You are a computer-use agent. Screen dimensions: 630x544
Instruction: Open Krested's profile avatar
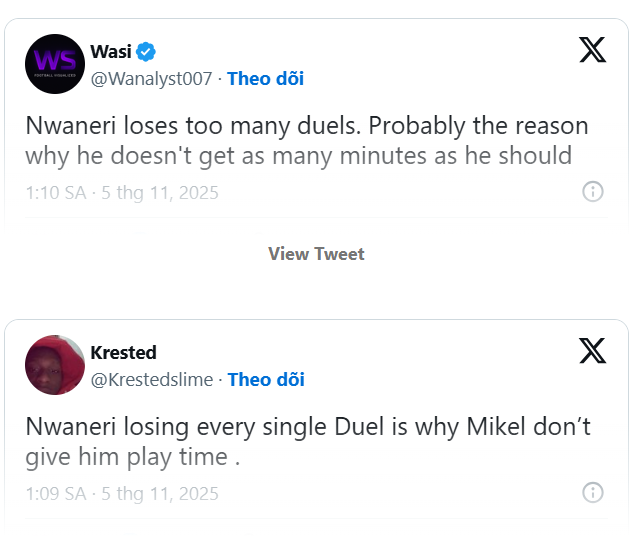point(55,365)
